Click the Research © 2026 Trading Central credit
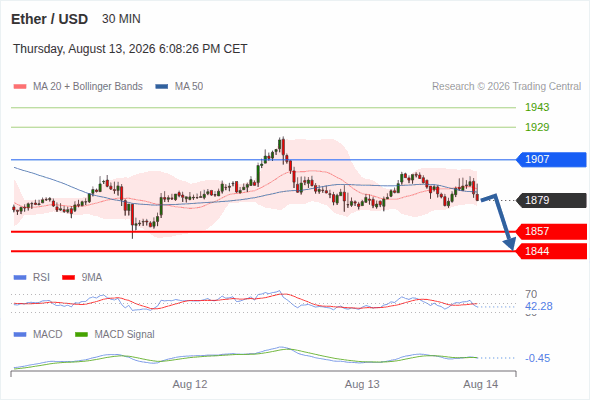Screen dimensions: 590x400 [x=506, y=87]
